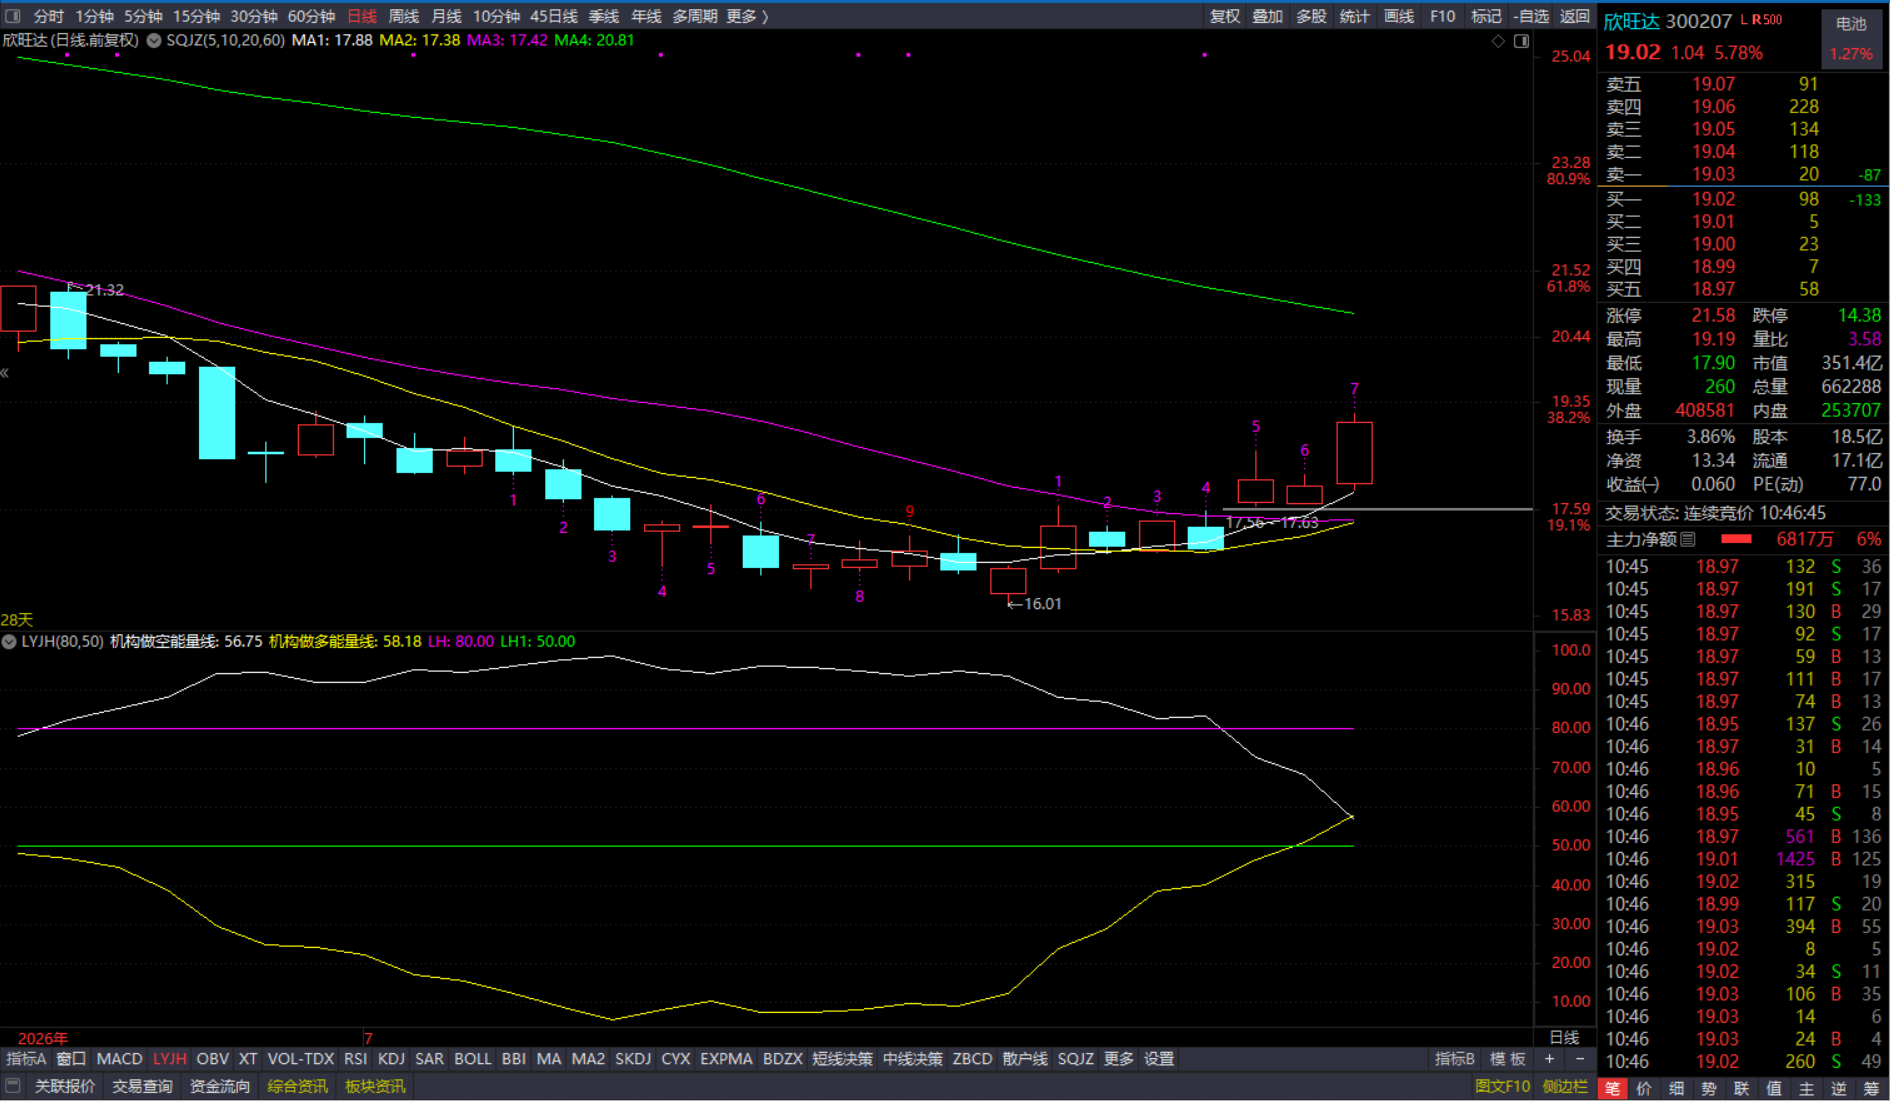Image resolution: width=1890 pixels, height=1101 pixels.
Task: Open the 图文F10 link
Action: (1503, 1086)
